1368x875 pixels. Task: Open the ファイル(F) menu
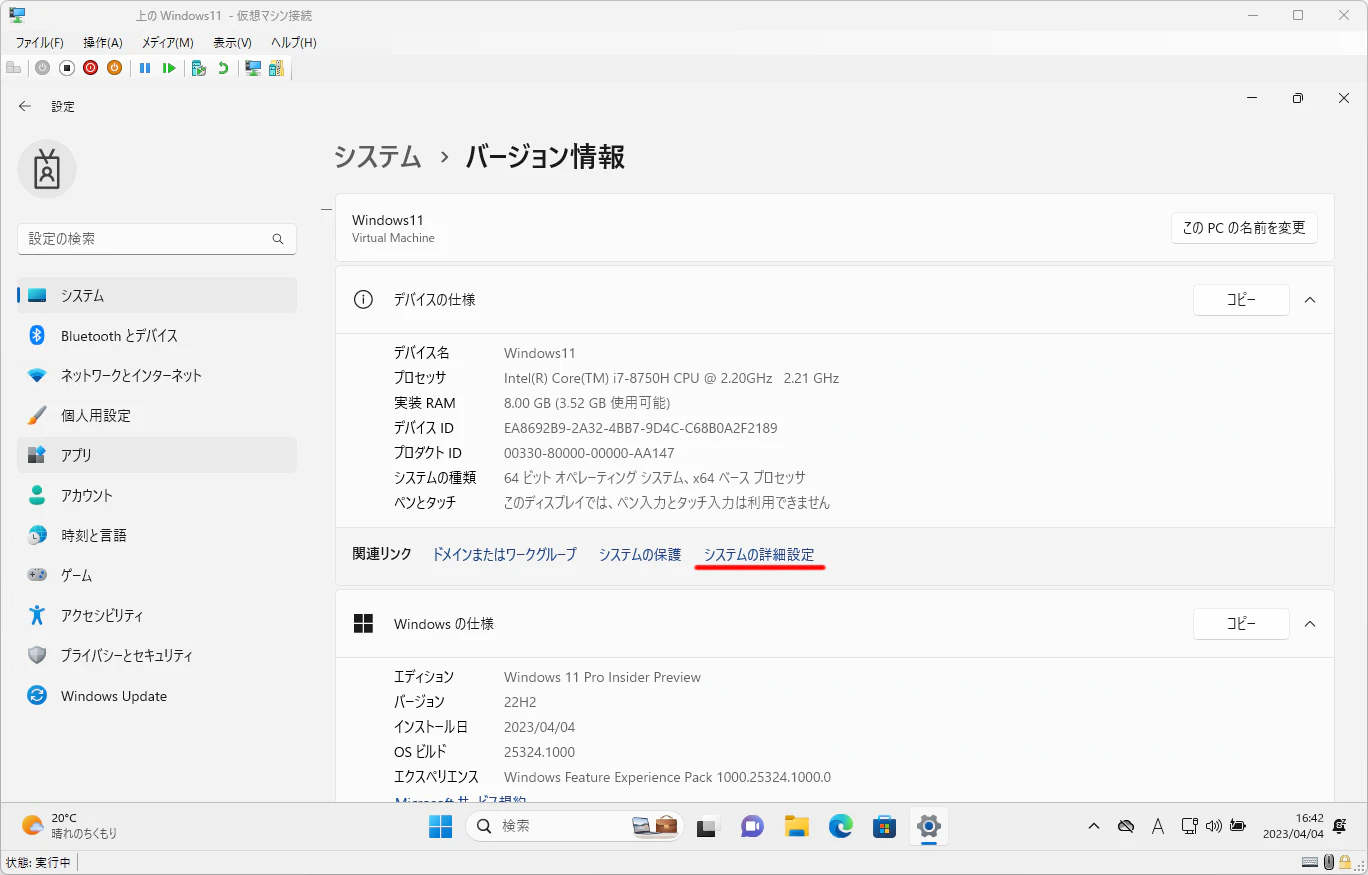(x=40, y=43)
